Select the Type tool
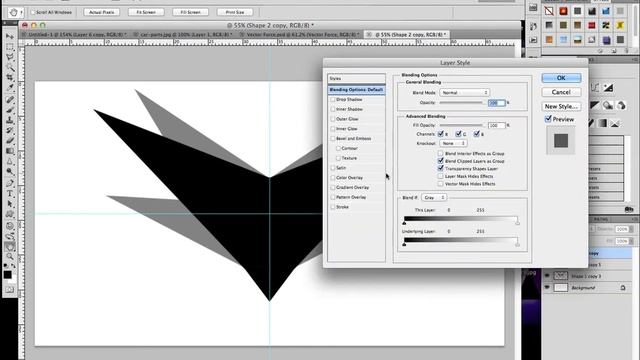This screenshot has width=640, height=360. point(10,194)
